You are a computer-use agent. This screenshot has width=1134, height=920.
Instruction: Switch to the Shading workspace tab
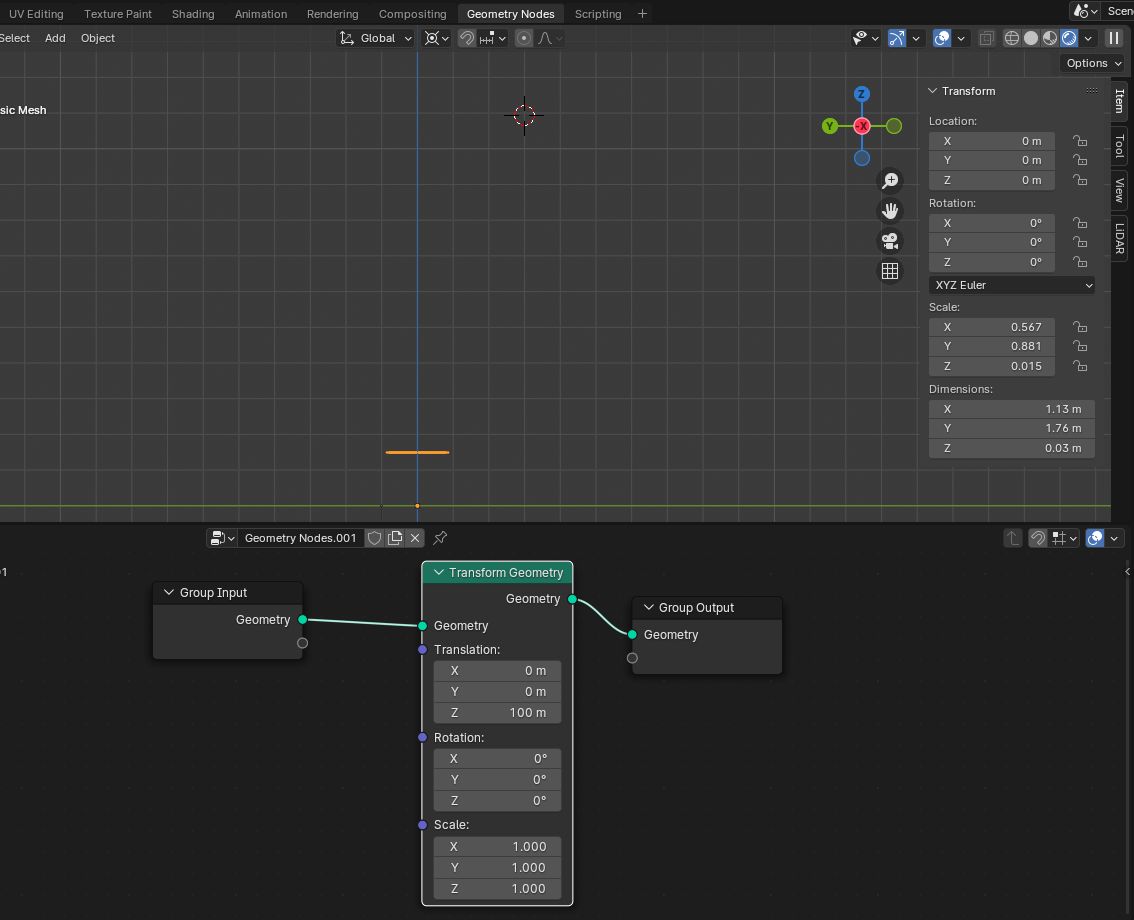[x=193, y=14]
